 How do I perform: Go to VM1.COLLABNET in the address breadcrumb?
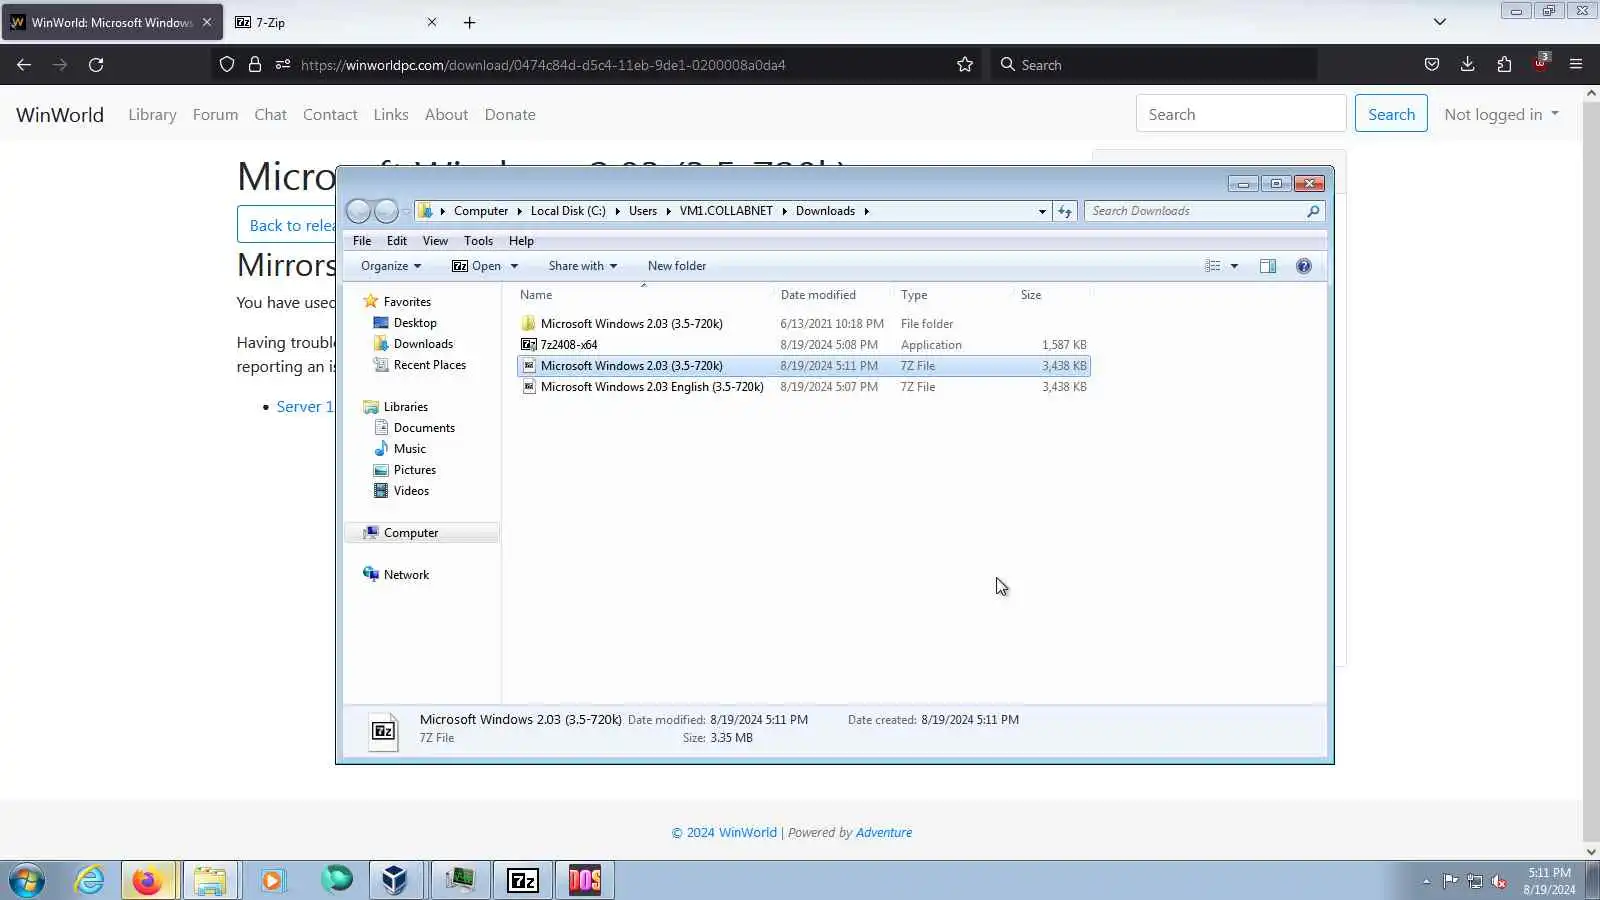point(726,211)
